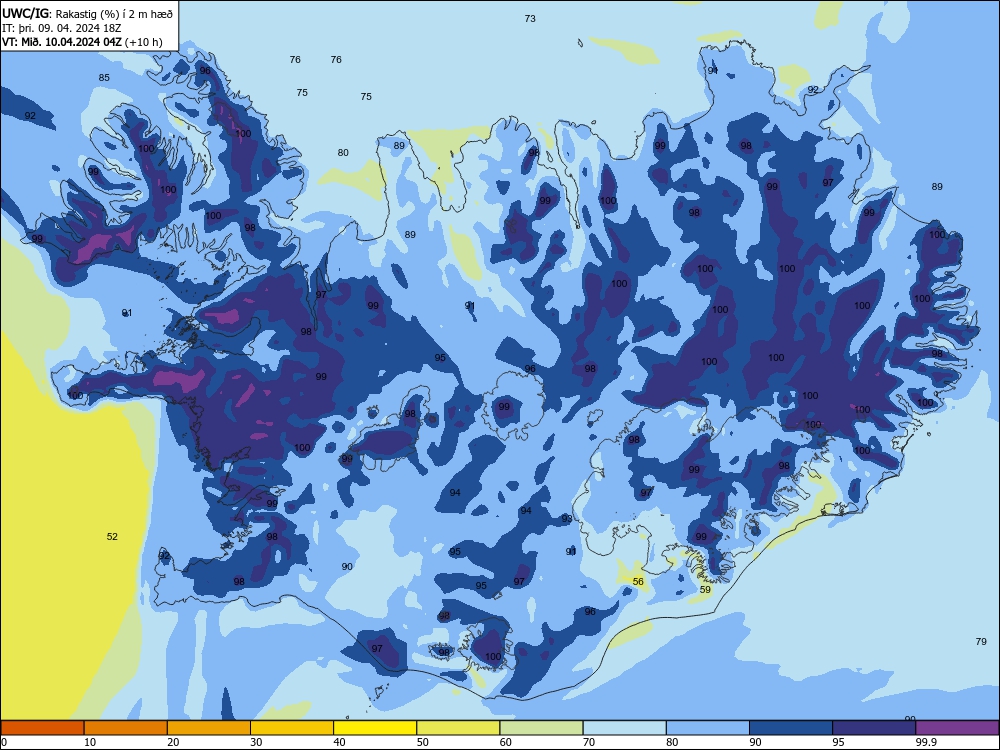Select the orange 10–20 legend color band
Screen dimensions: 1000x750
[x=126, y=728]
